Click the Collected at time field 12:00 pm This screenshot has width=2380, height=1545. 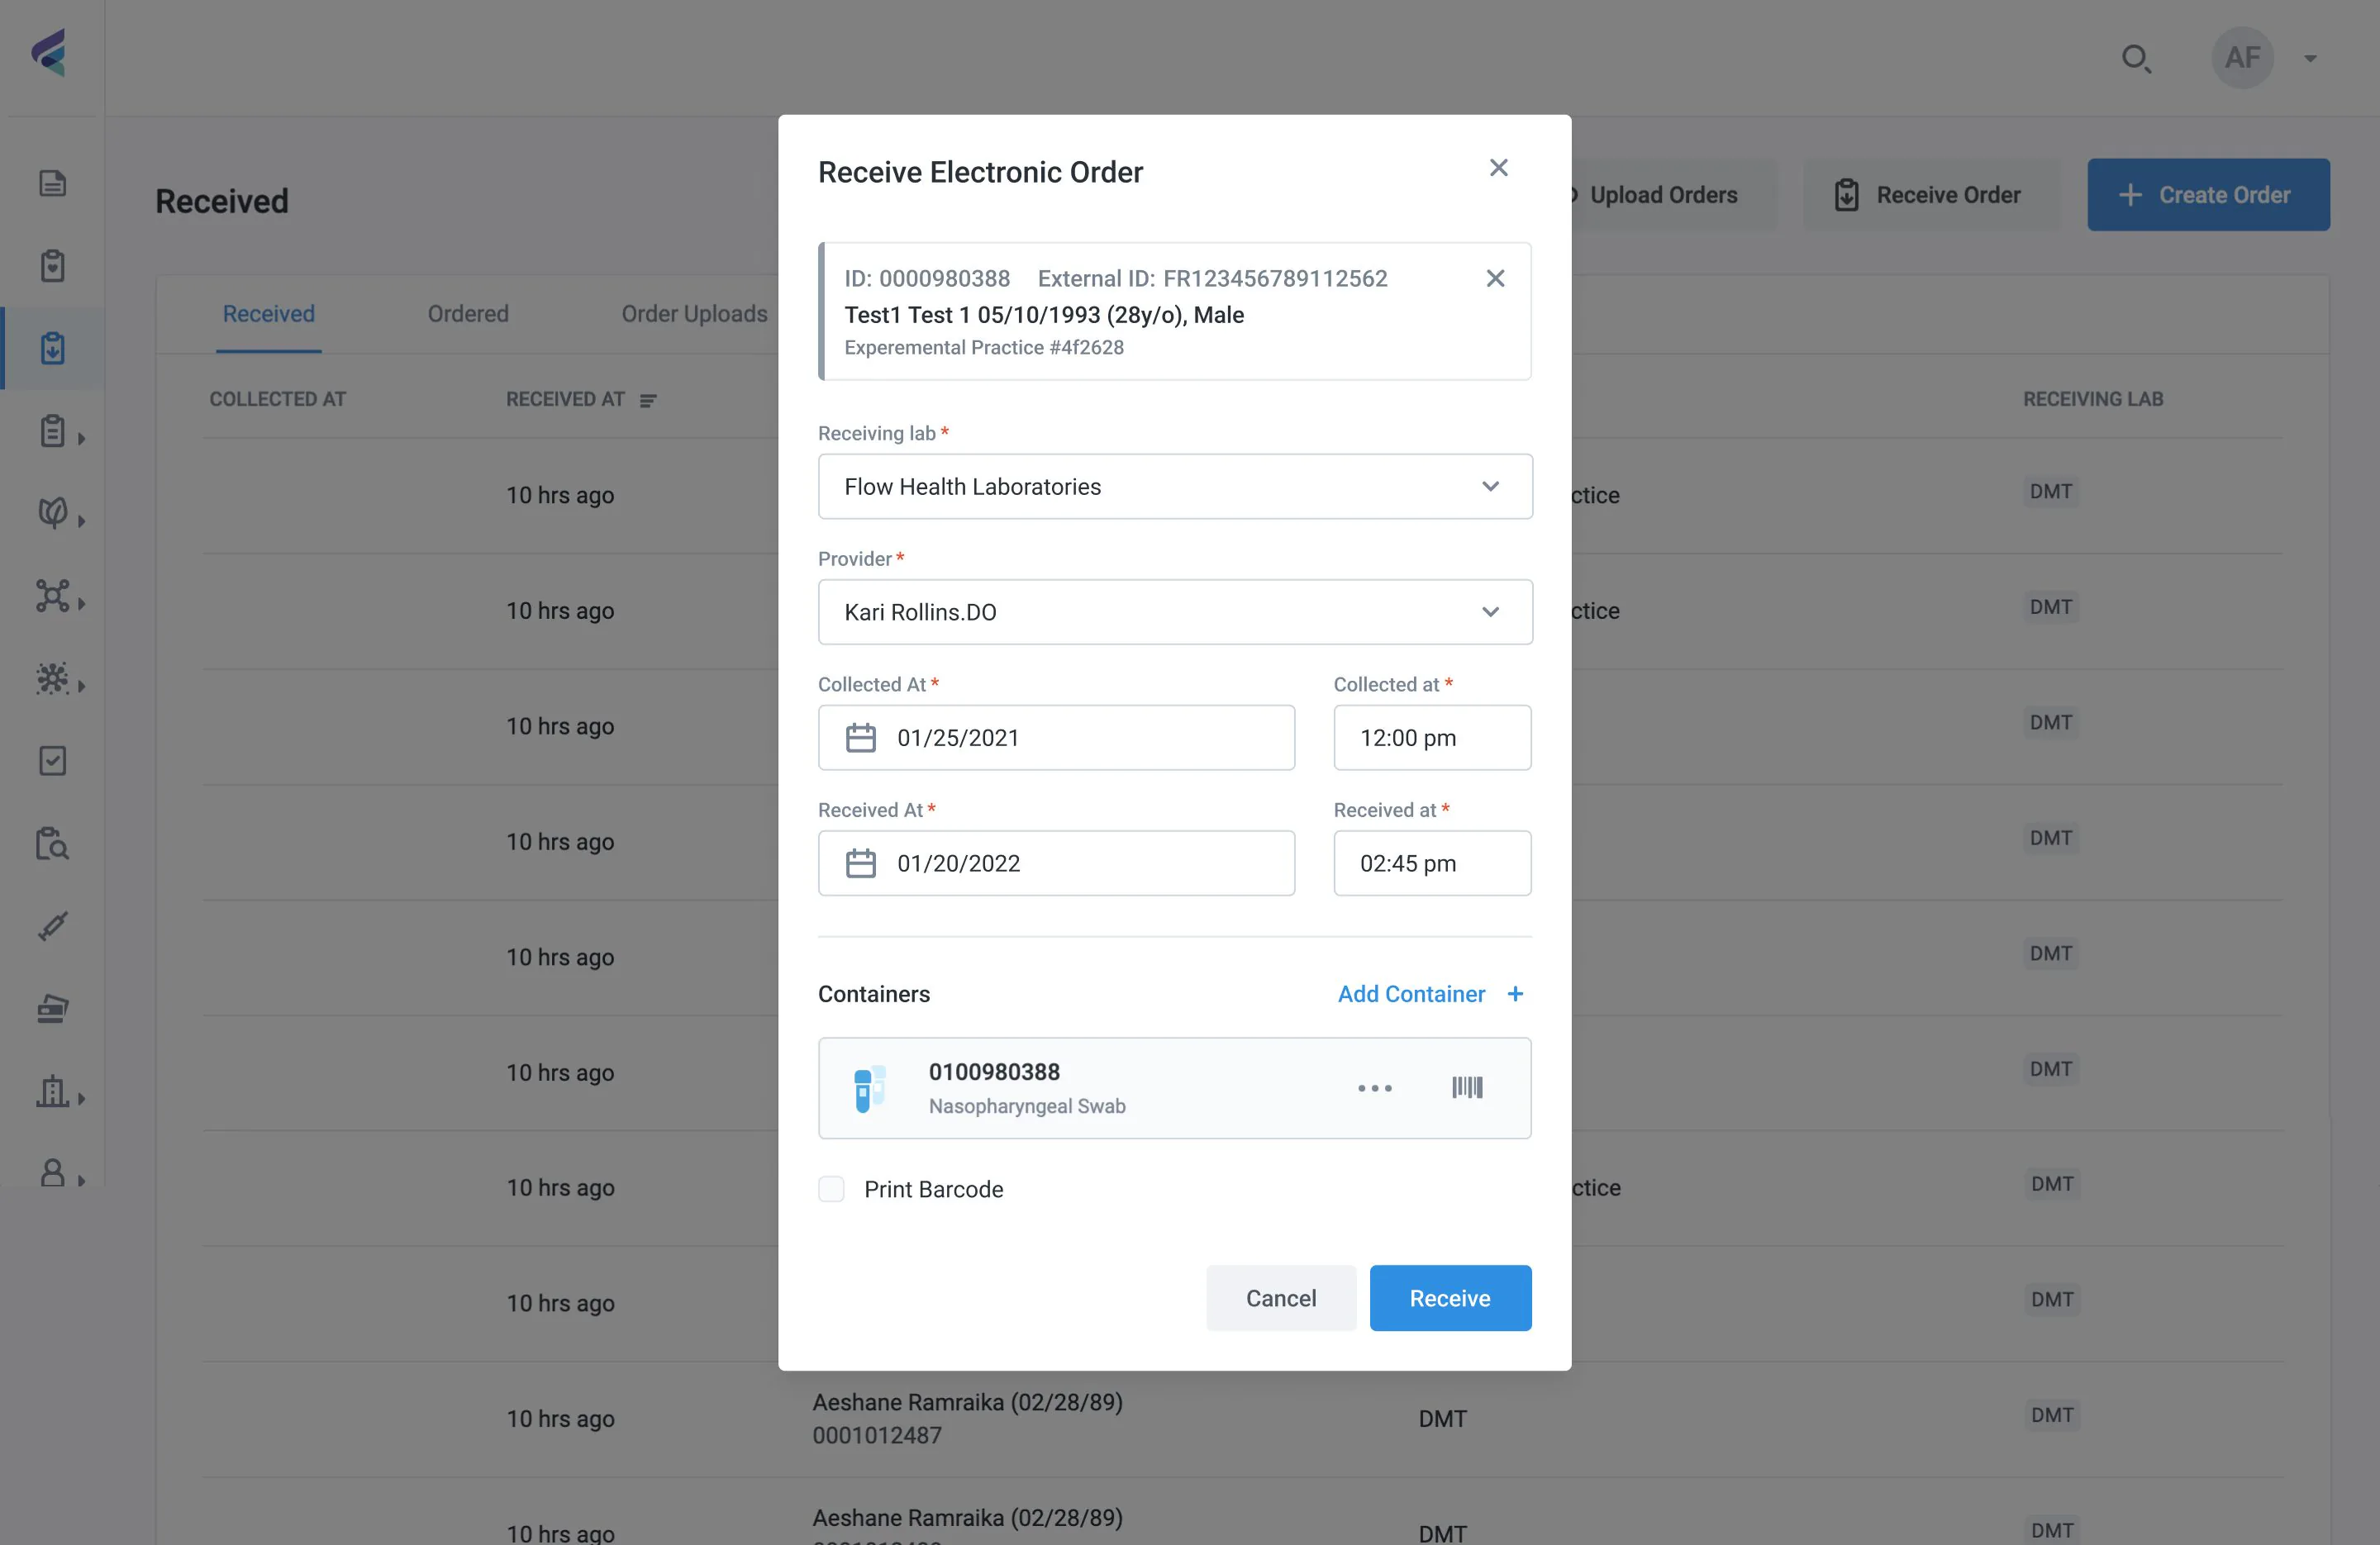1432,738
